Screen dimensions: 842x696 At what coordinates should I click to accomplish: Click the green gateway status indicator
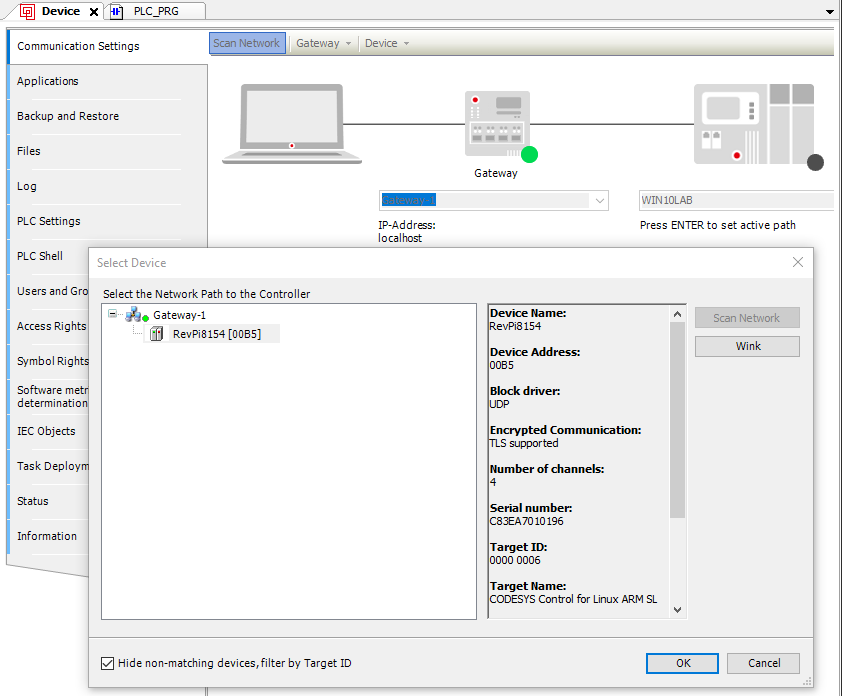pos(529,154)
